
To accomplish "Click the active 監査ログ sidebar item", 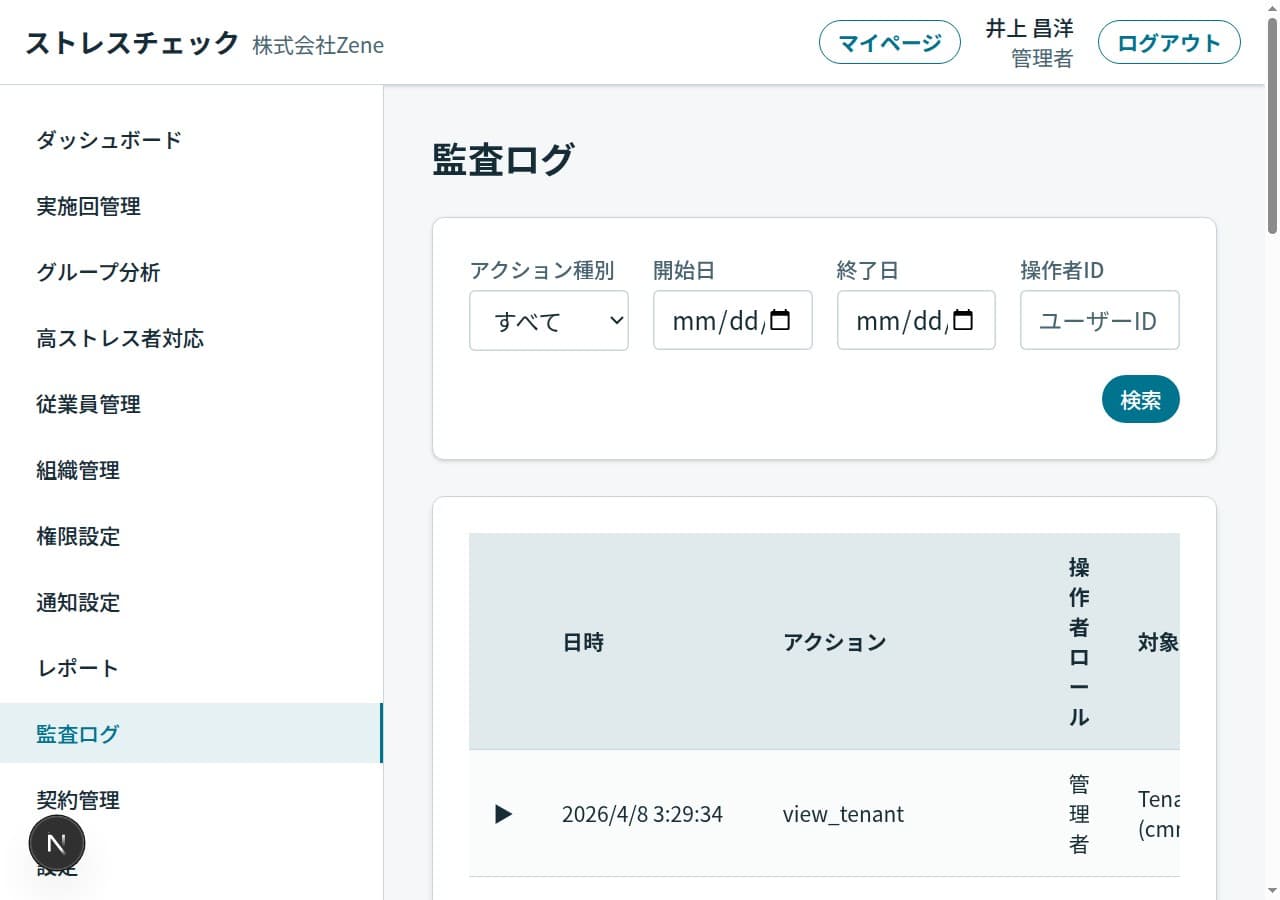I will pos(191,733).
